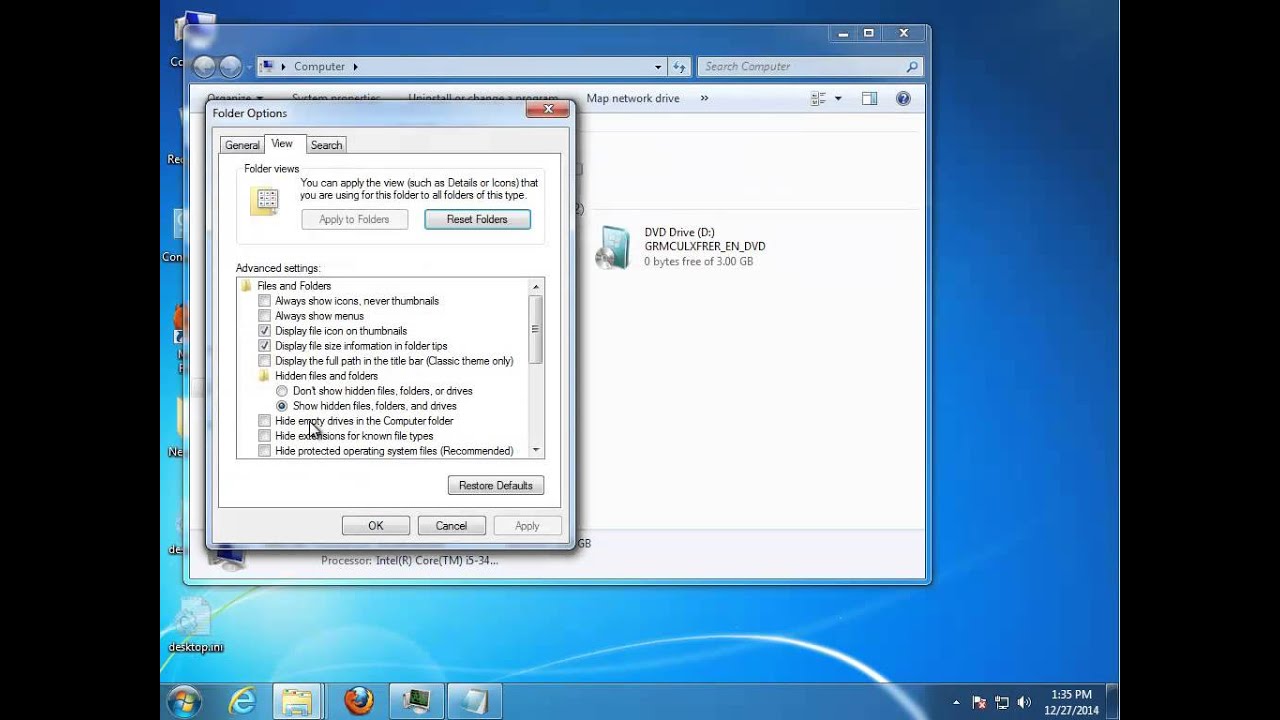Click the refresh icon beside address bar
Viewport: 1280px width, 720px height.
click(680, 67)
